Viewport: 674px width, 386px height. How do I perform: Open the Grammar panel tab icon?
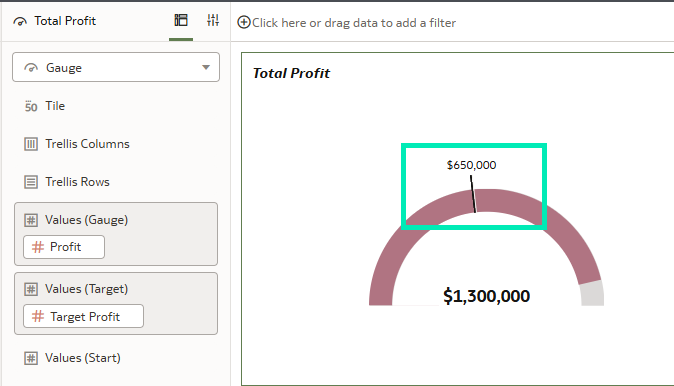point(181,20)
